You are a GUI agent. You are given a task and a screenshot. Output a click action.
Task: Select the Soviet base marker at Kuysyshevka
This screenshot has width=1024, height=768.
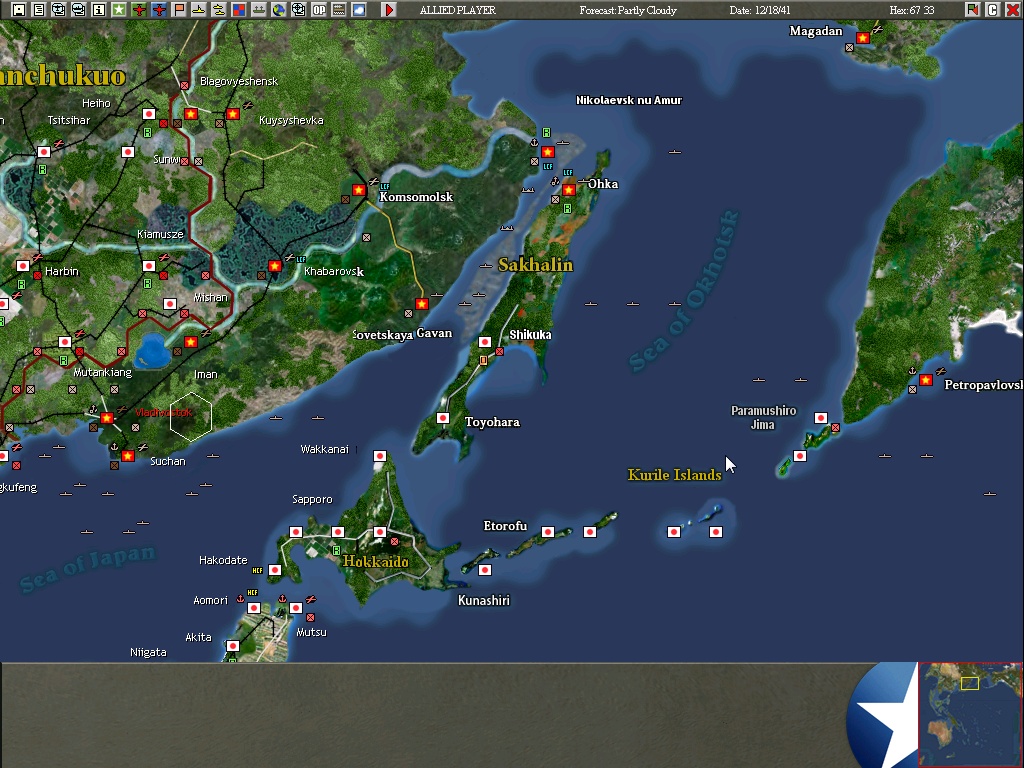click(232, 114)
